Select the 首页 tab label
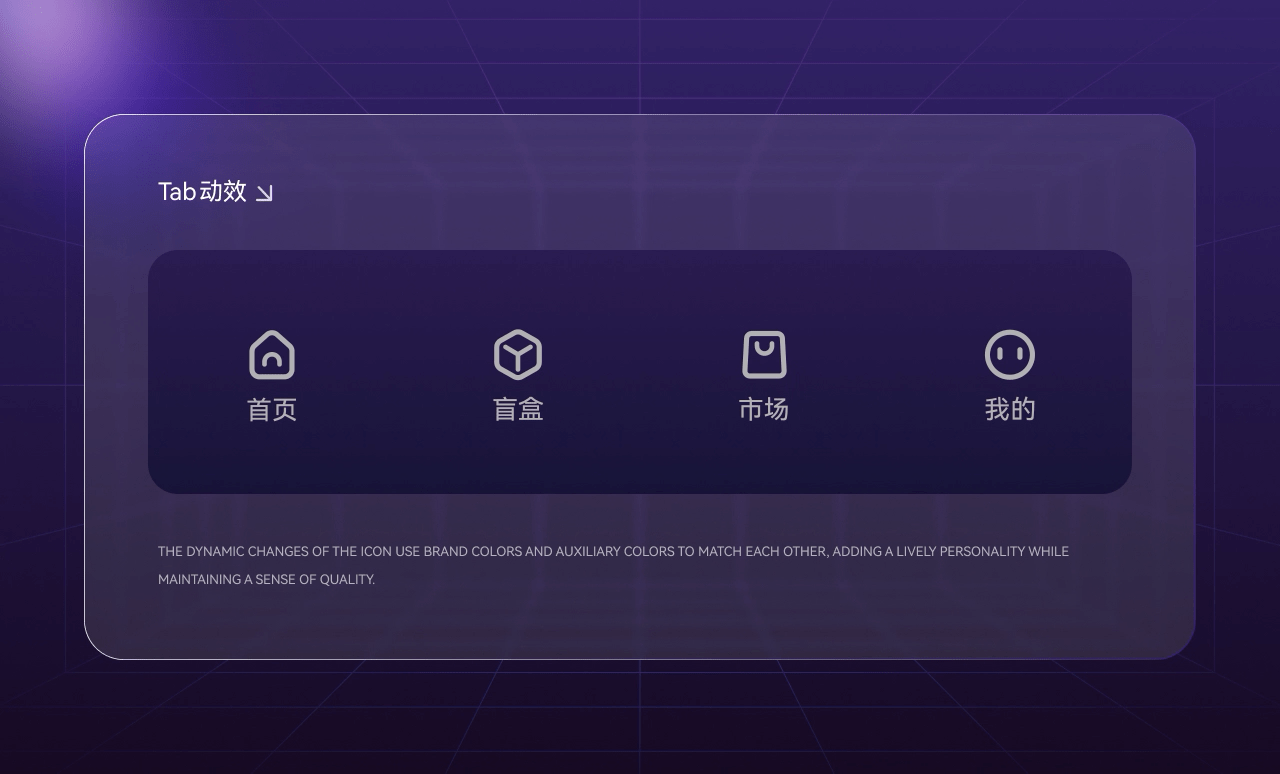The height and width of the screenshot is (774, 1280). [272, 409]
